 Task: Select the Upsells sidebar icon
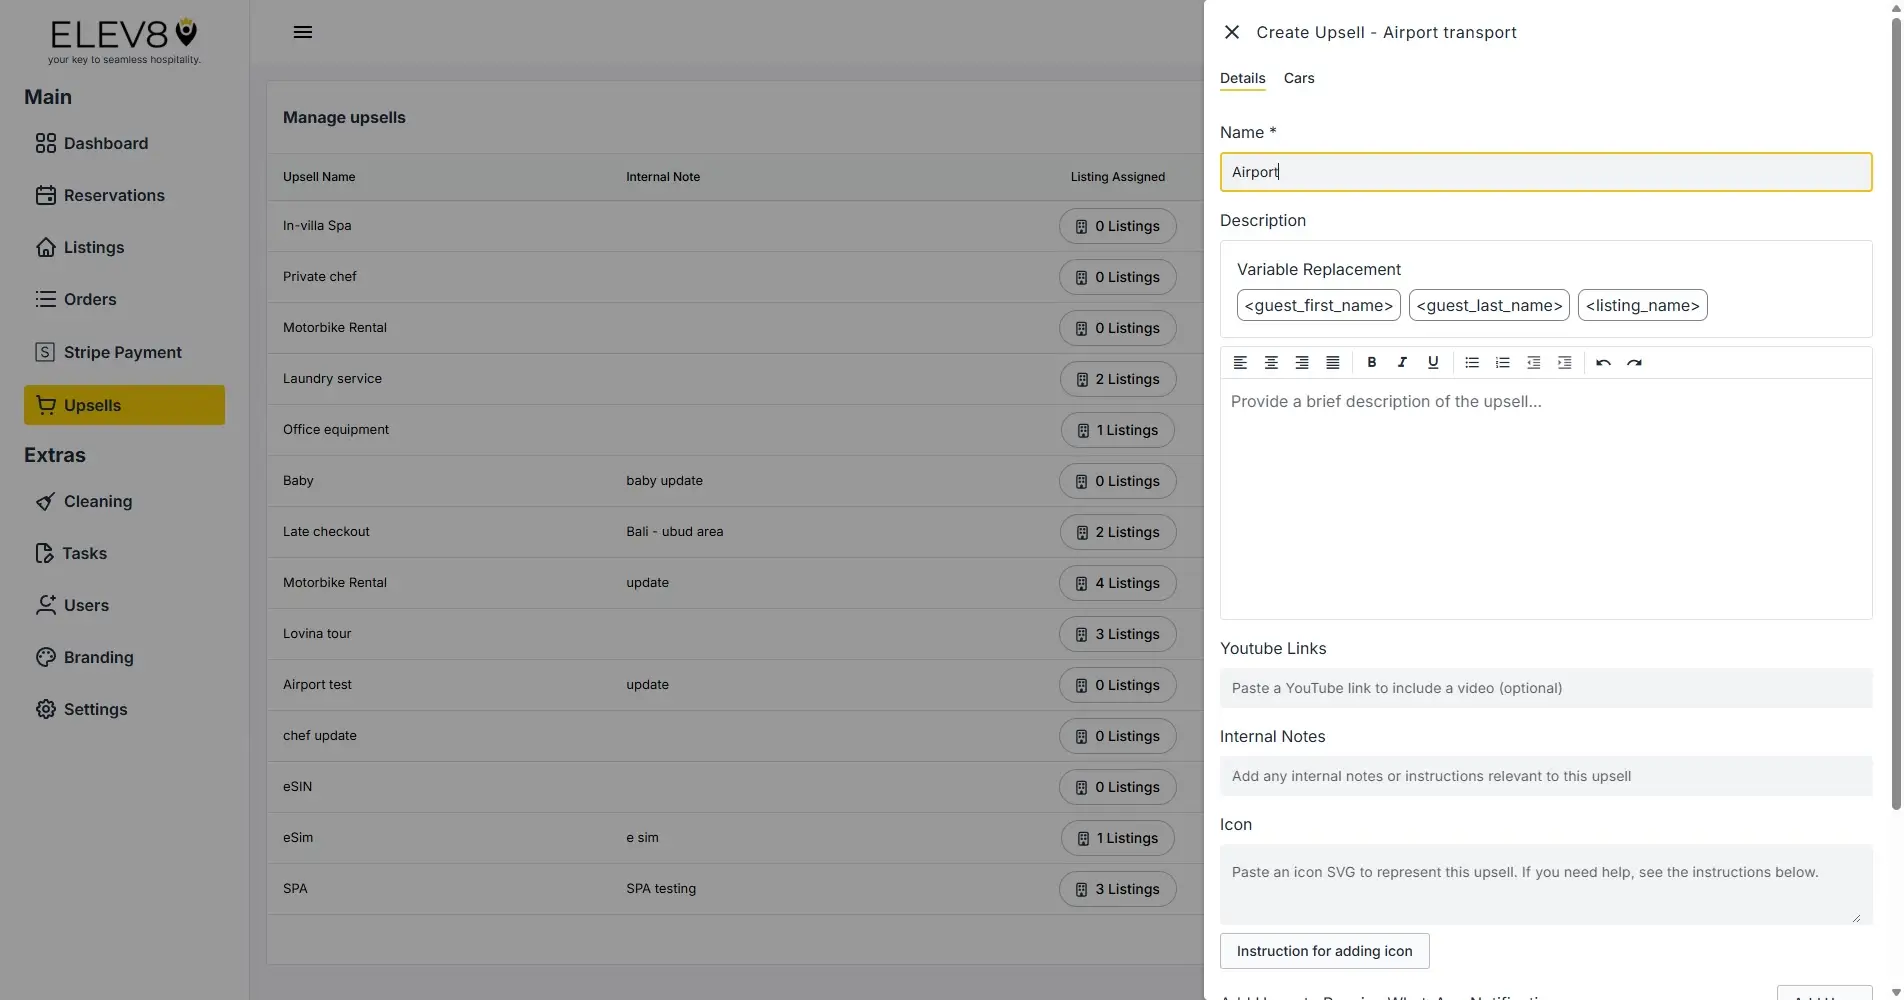click(x=46, y=405)
